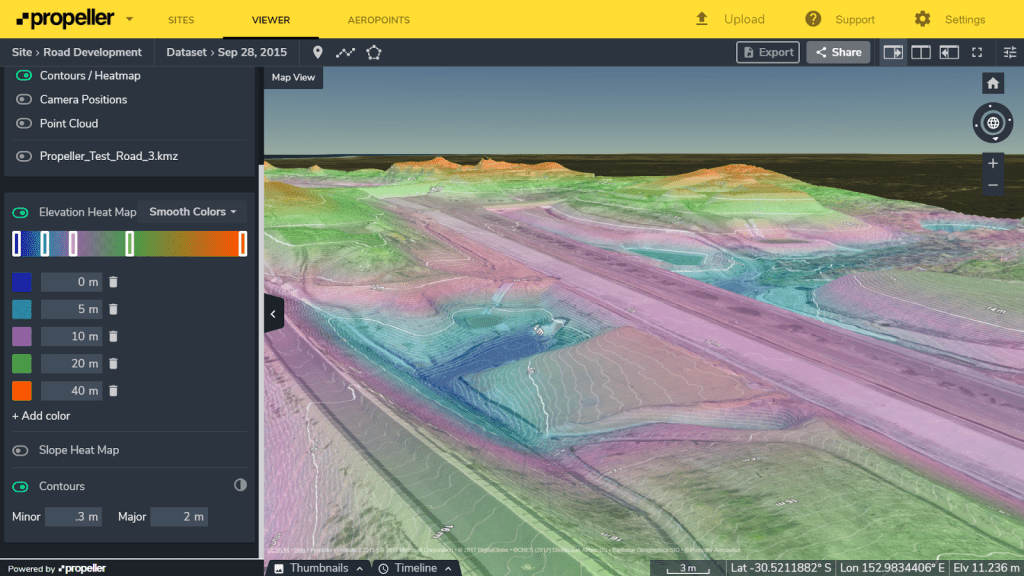This screenshot has width=1024, height=576.
Task: Show the Propeller_Test_Road_3.kmz layer
Action: (x=22, y=156)
